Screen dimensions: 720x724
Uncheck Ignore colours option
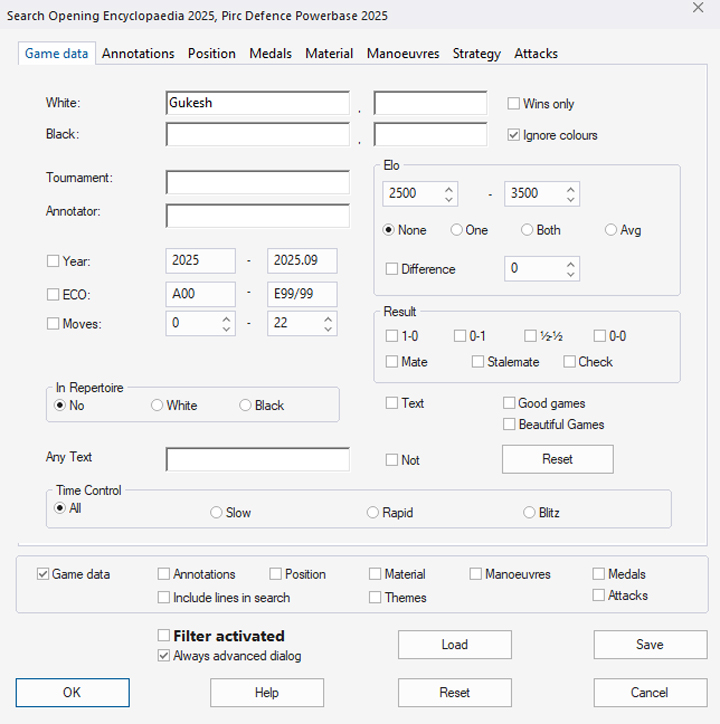pyautogui.click(x=514, y=135)
